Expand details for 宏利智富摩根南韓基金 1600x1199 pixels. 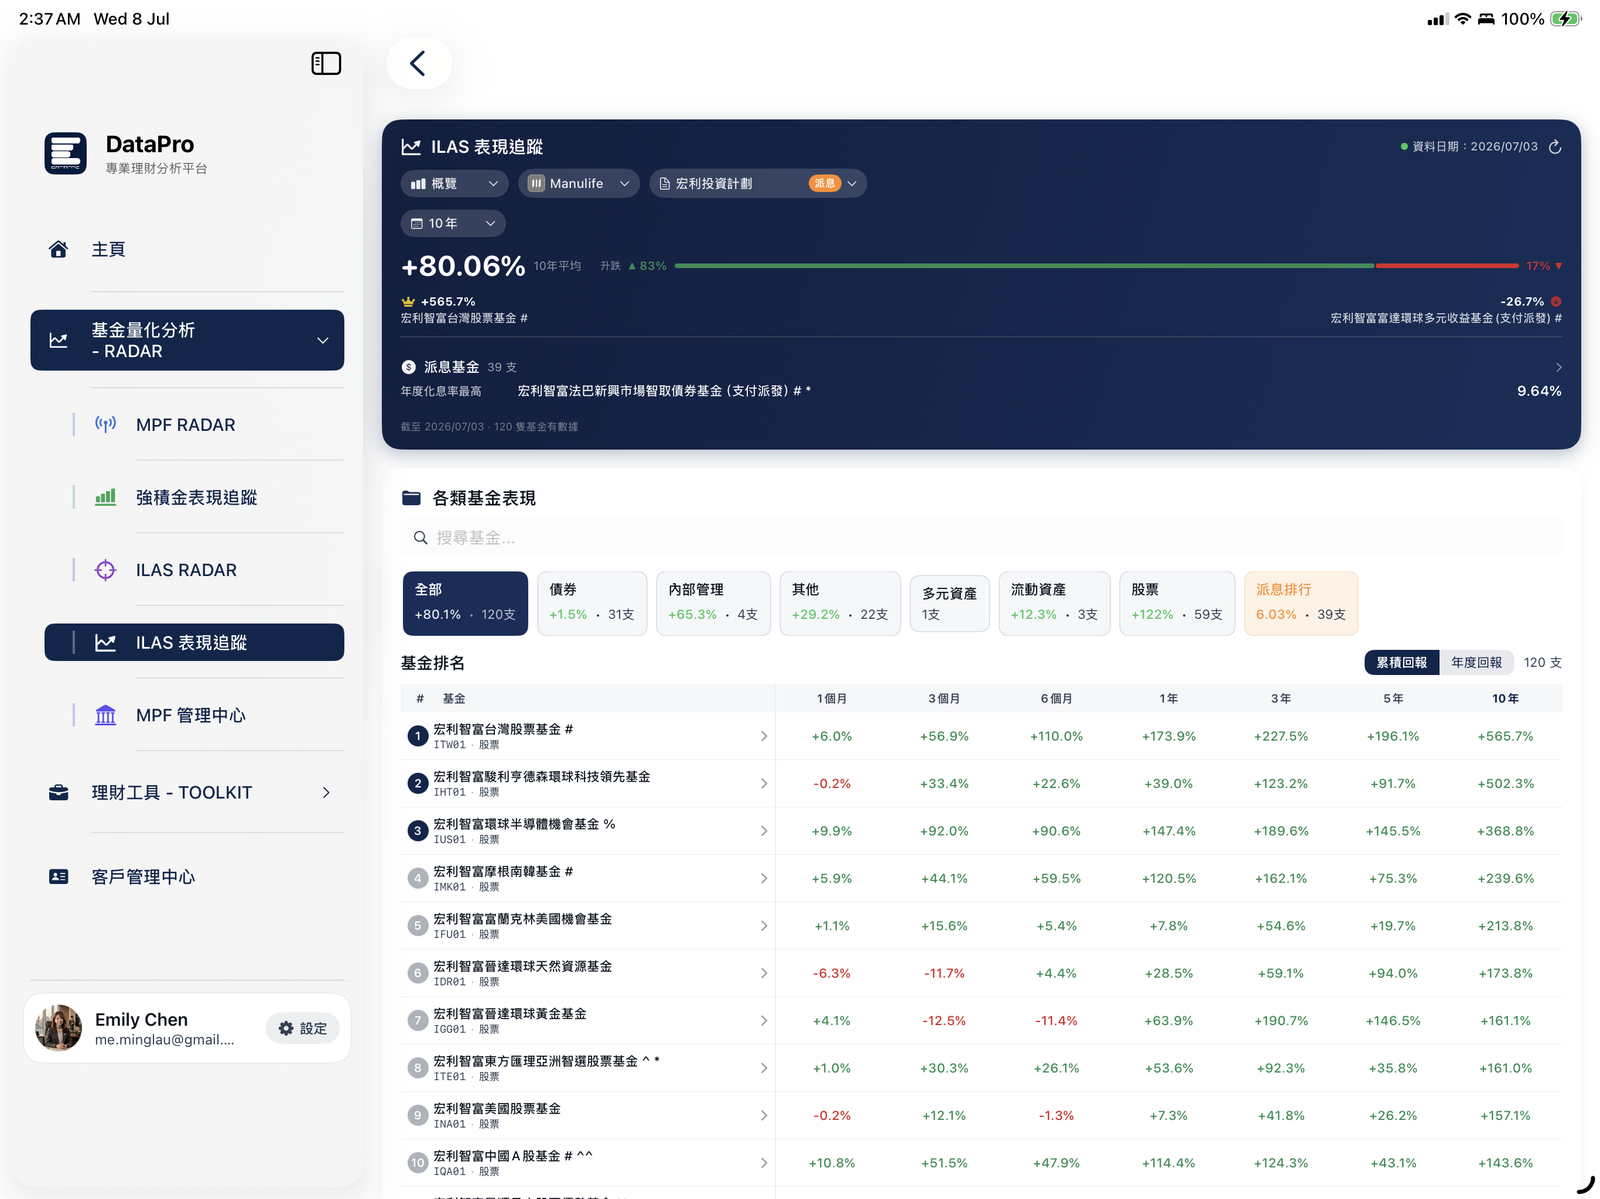tap(764, 878)
